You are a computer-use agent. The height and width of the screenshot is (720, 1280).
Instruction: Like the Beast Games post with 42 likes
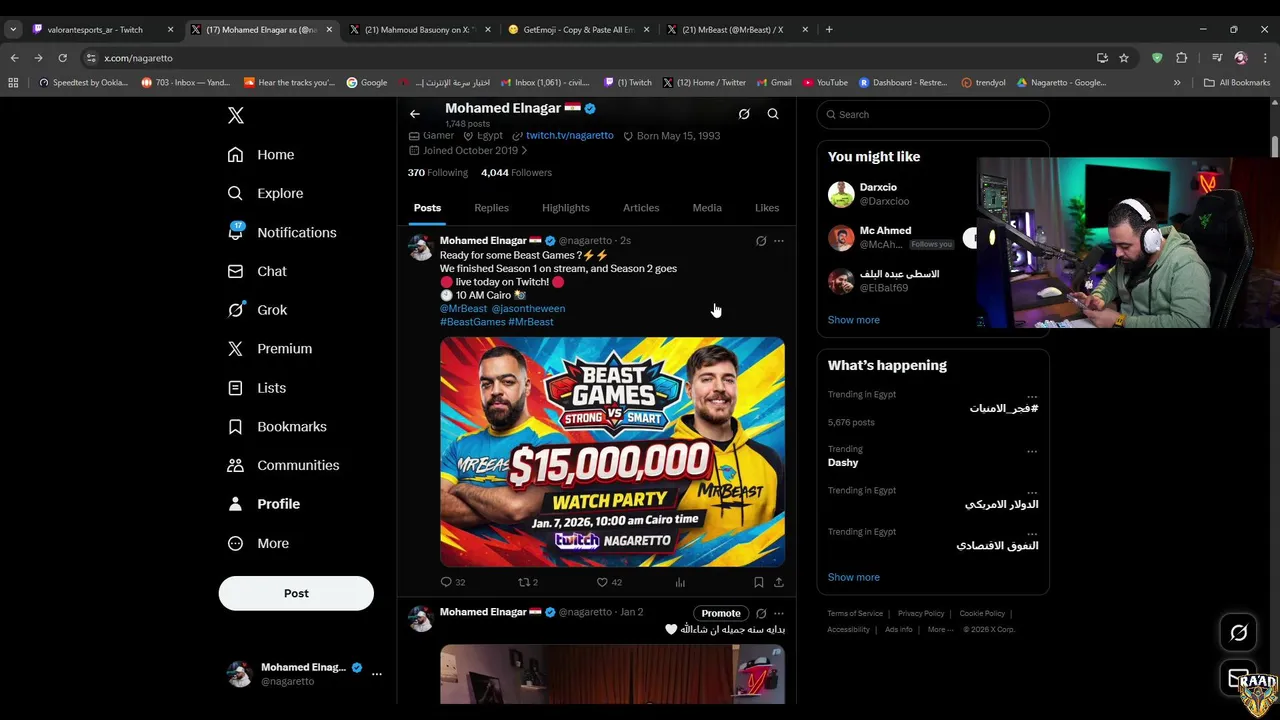pos(602,582)
